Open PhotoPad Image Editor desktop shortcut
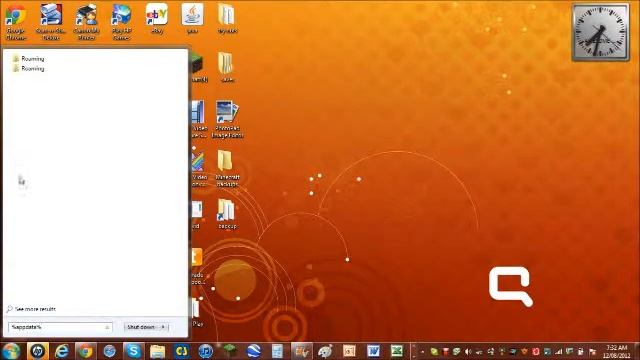This screenshot has height=360, width=640. (227, 120)
